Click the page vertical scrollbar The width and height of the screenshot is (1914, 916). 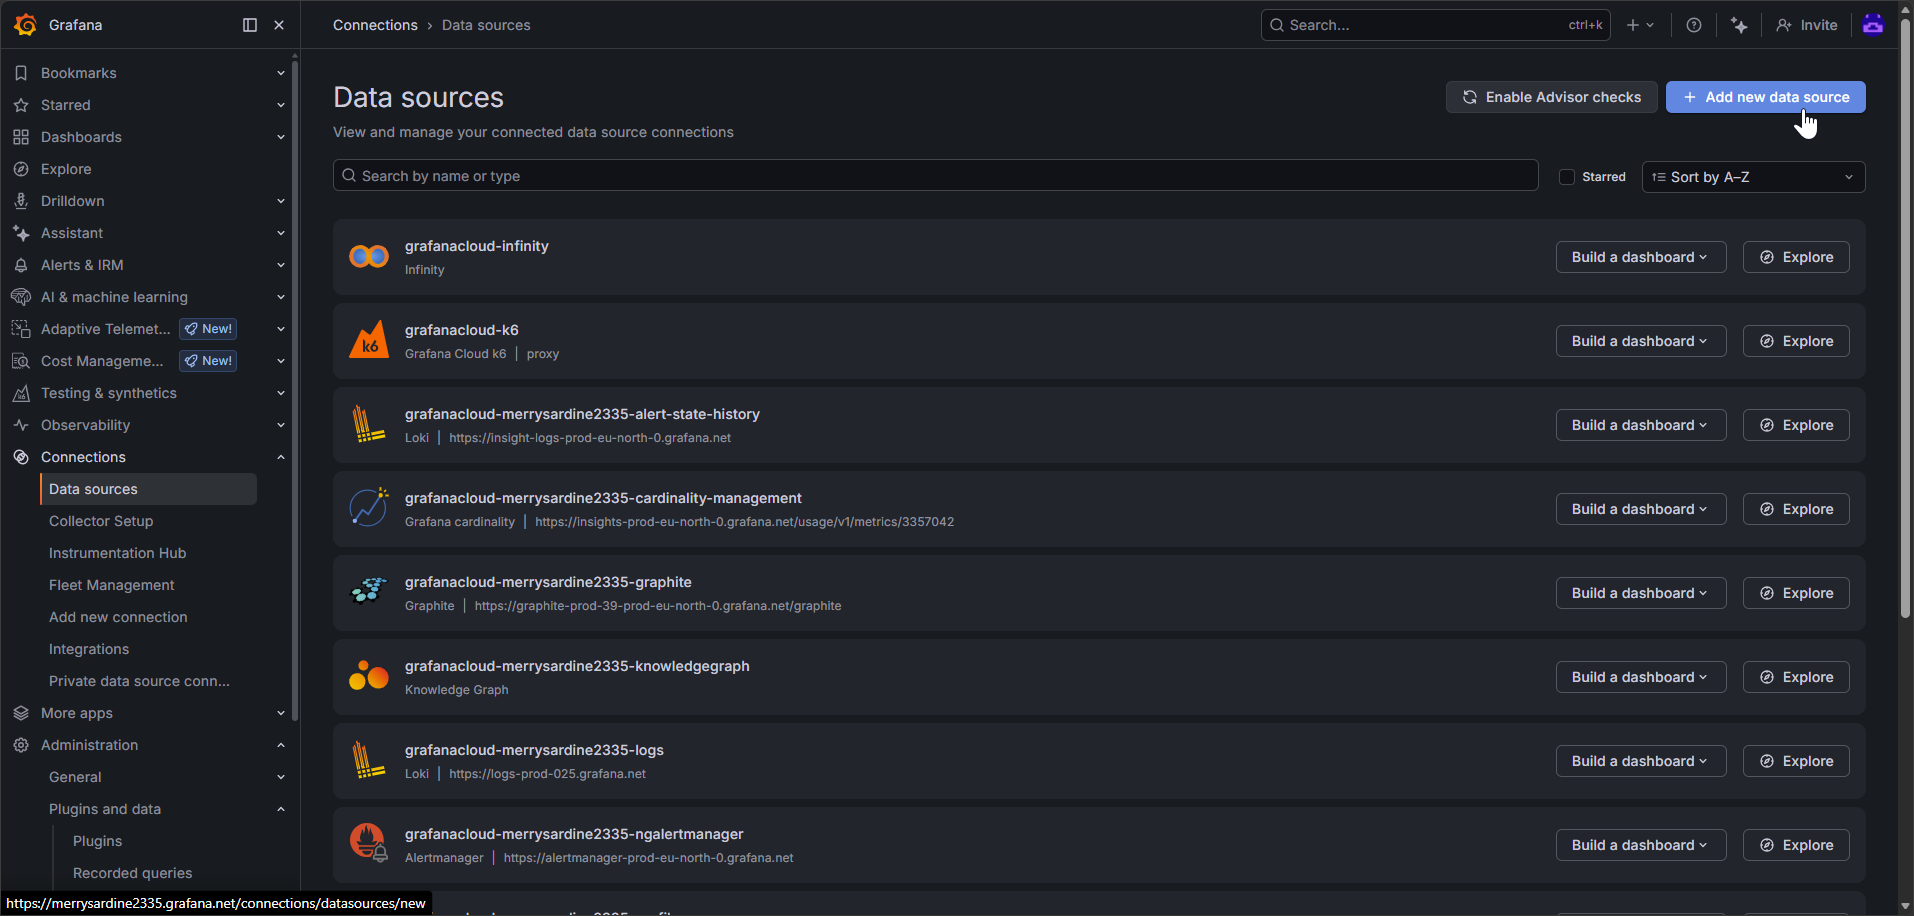pos(1905,320)
